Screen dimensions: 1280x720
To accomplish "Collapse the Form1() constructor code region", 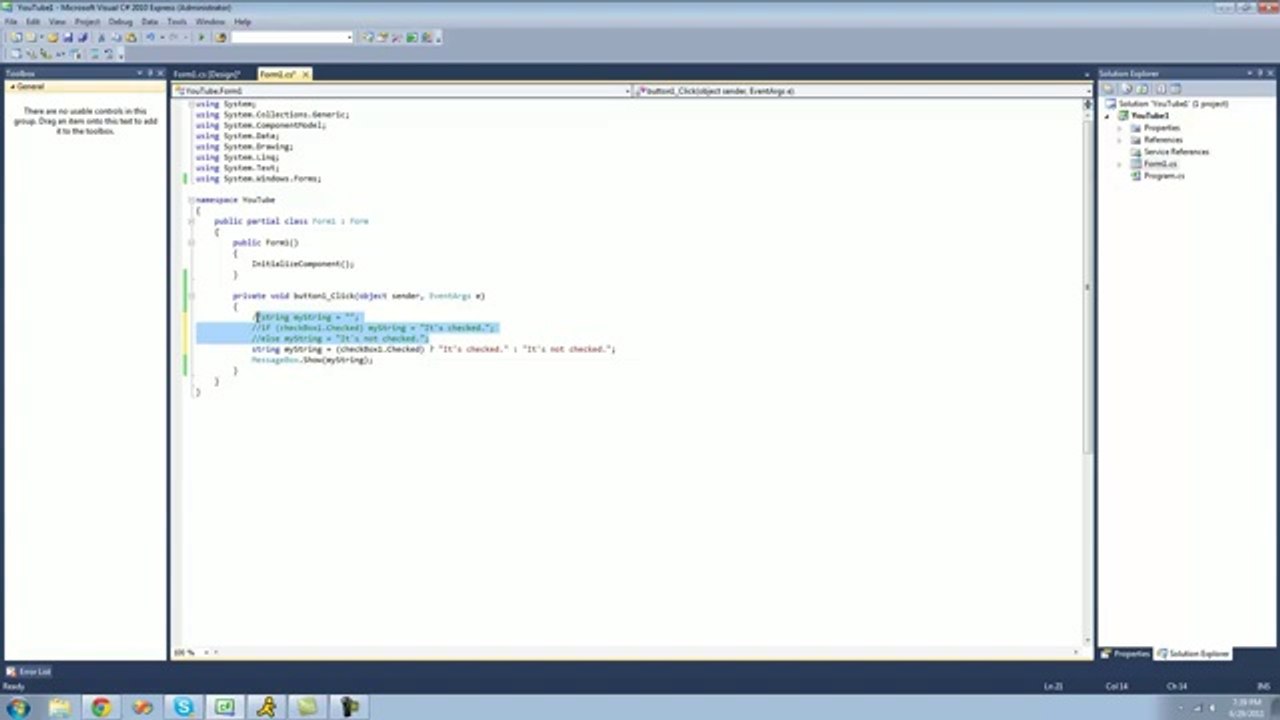I will tap(190, 243).
